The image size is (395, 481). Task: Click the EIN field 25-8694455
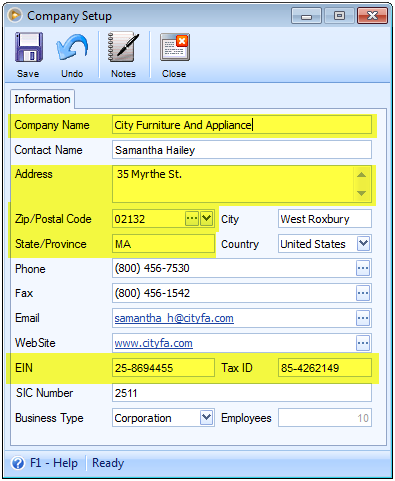[163, 368]
